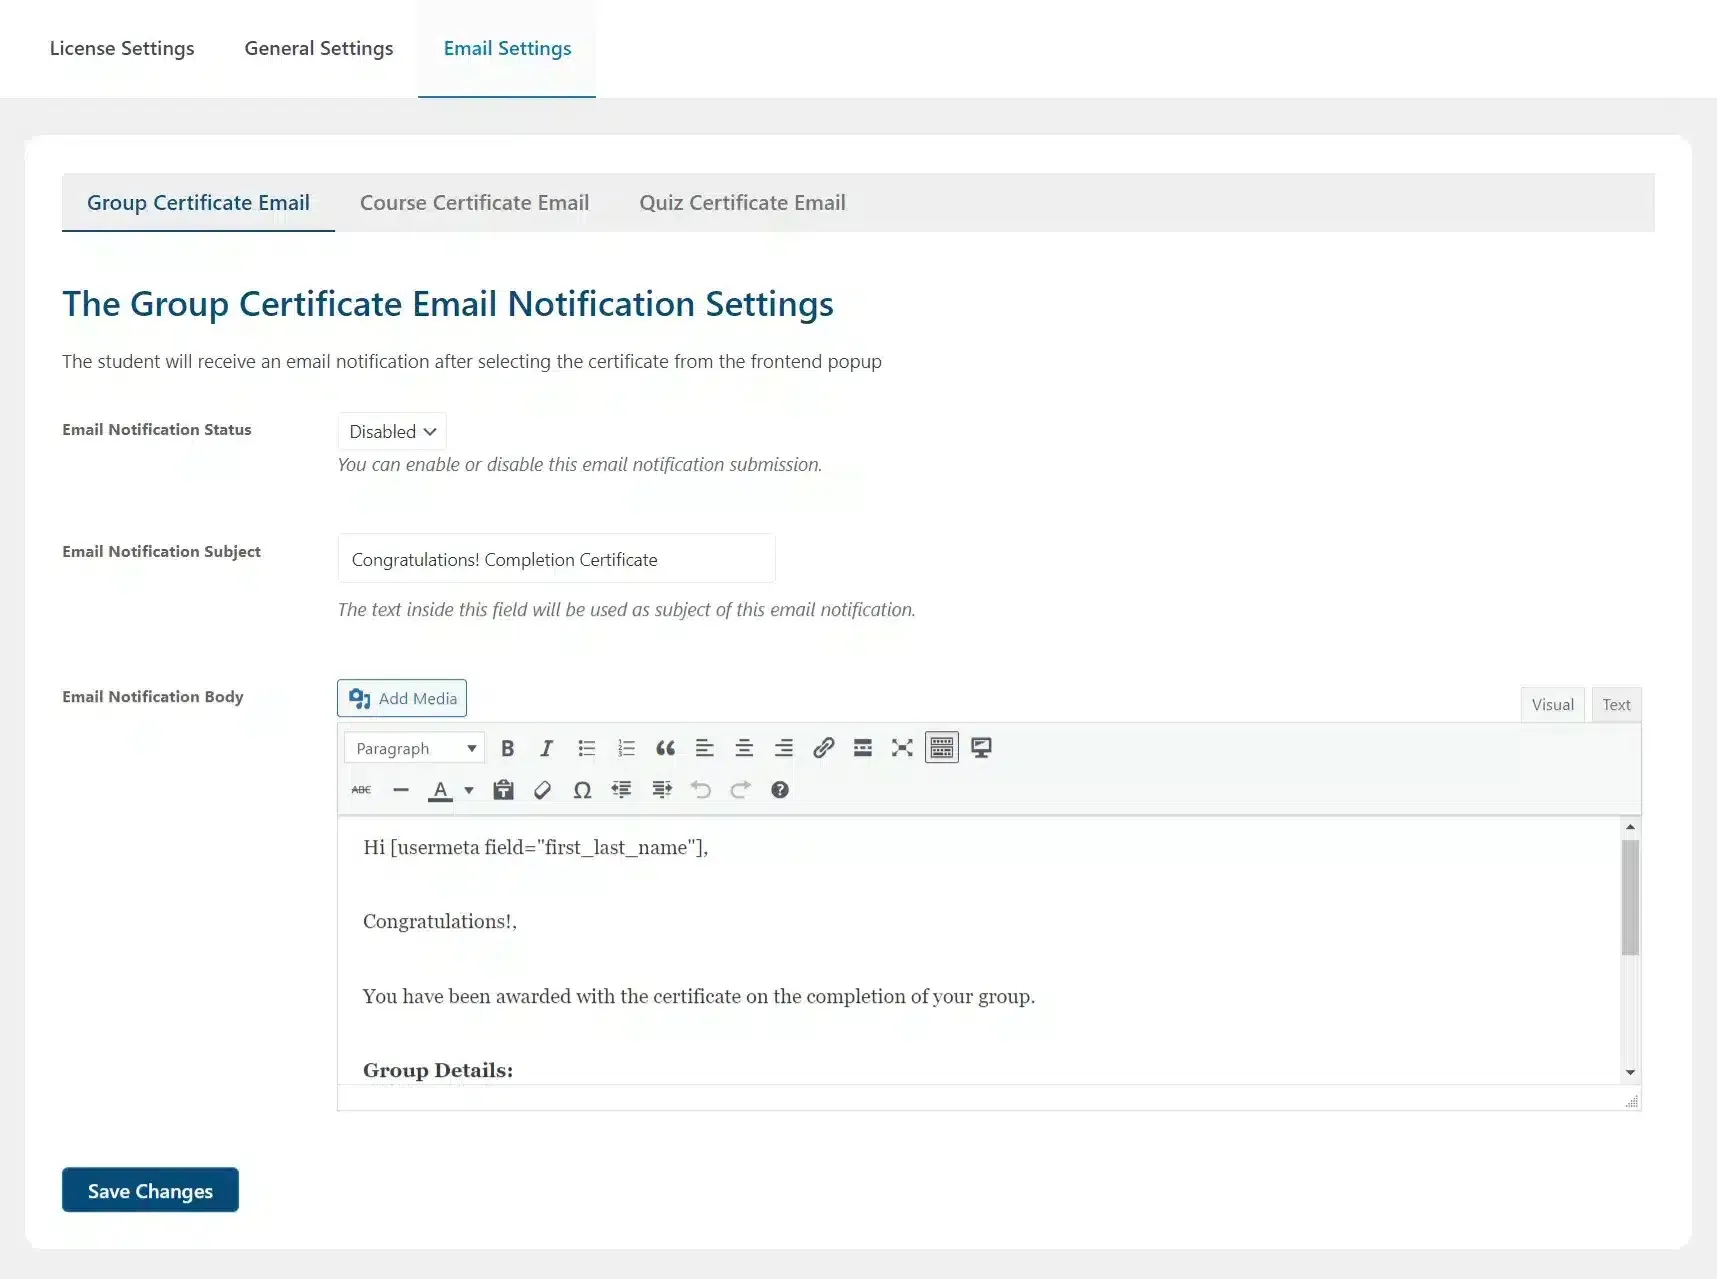Open the Paragraph style dropdown

pyautogui.click(x=413, y=748)
